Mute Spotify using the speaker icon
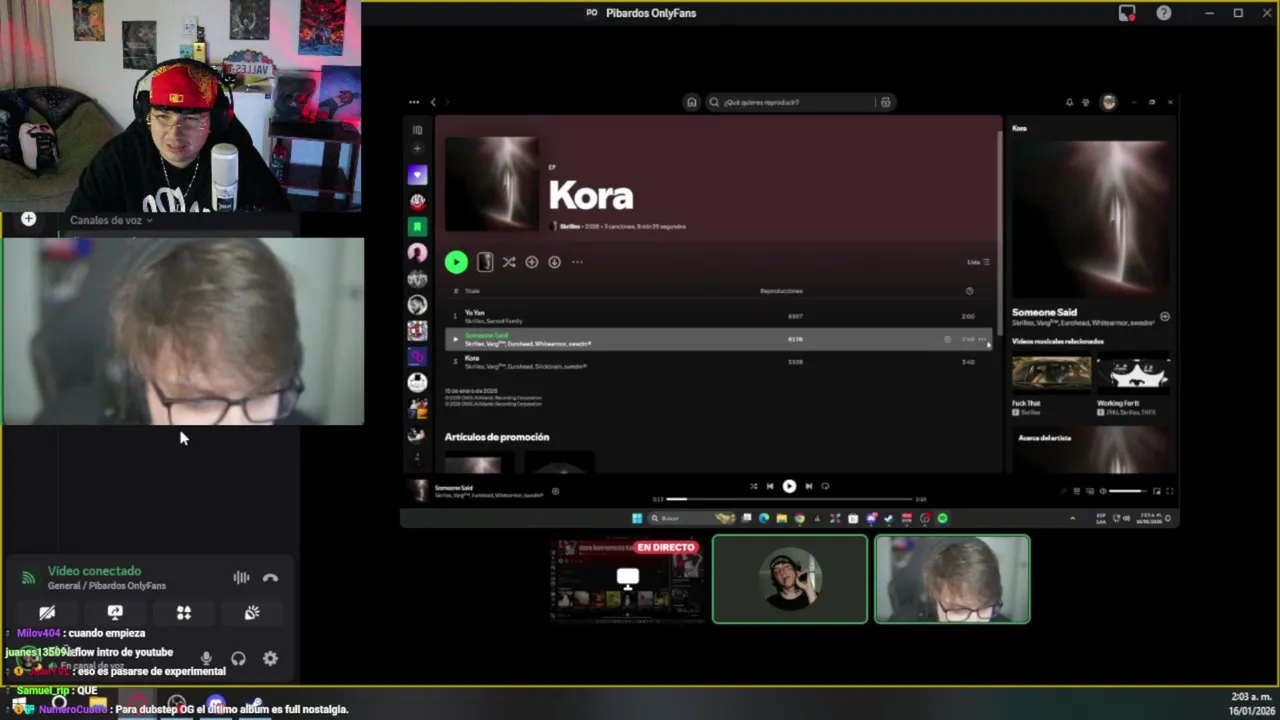This screenshot has width=1280, height=720. [x=1103, y=491]
